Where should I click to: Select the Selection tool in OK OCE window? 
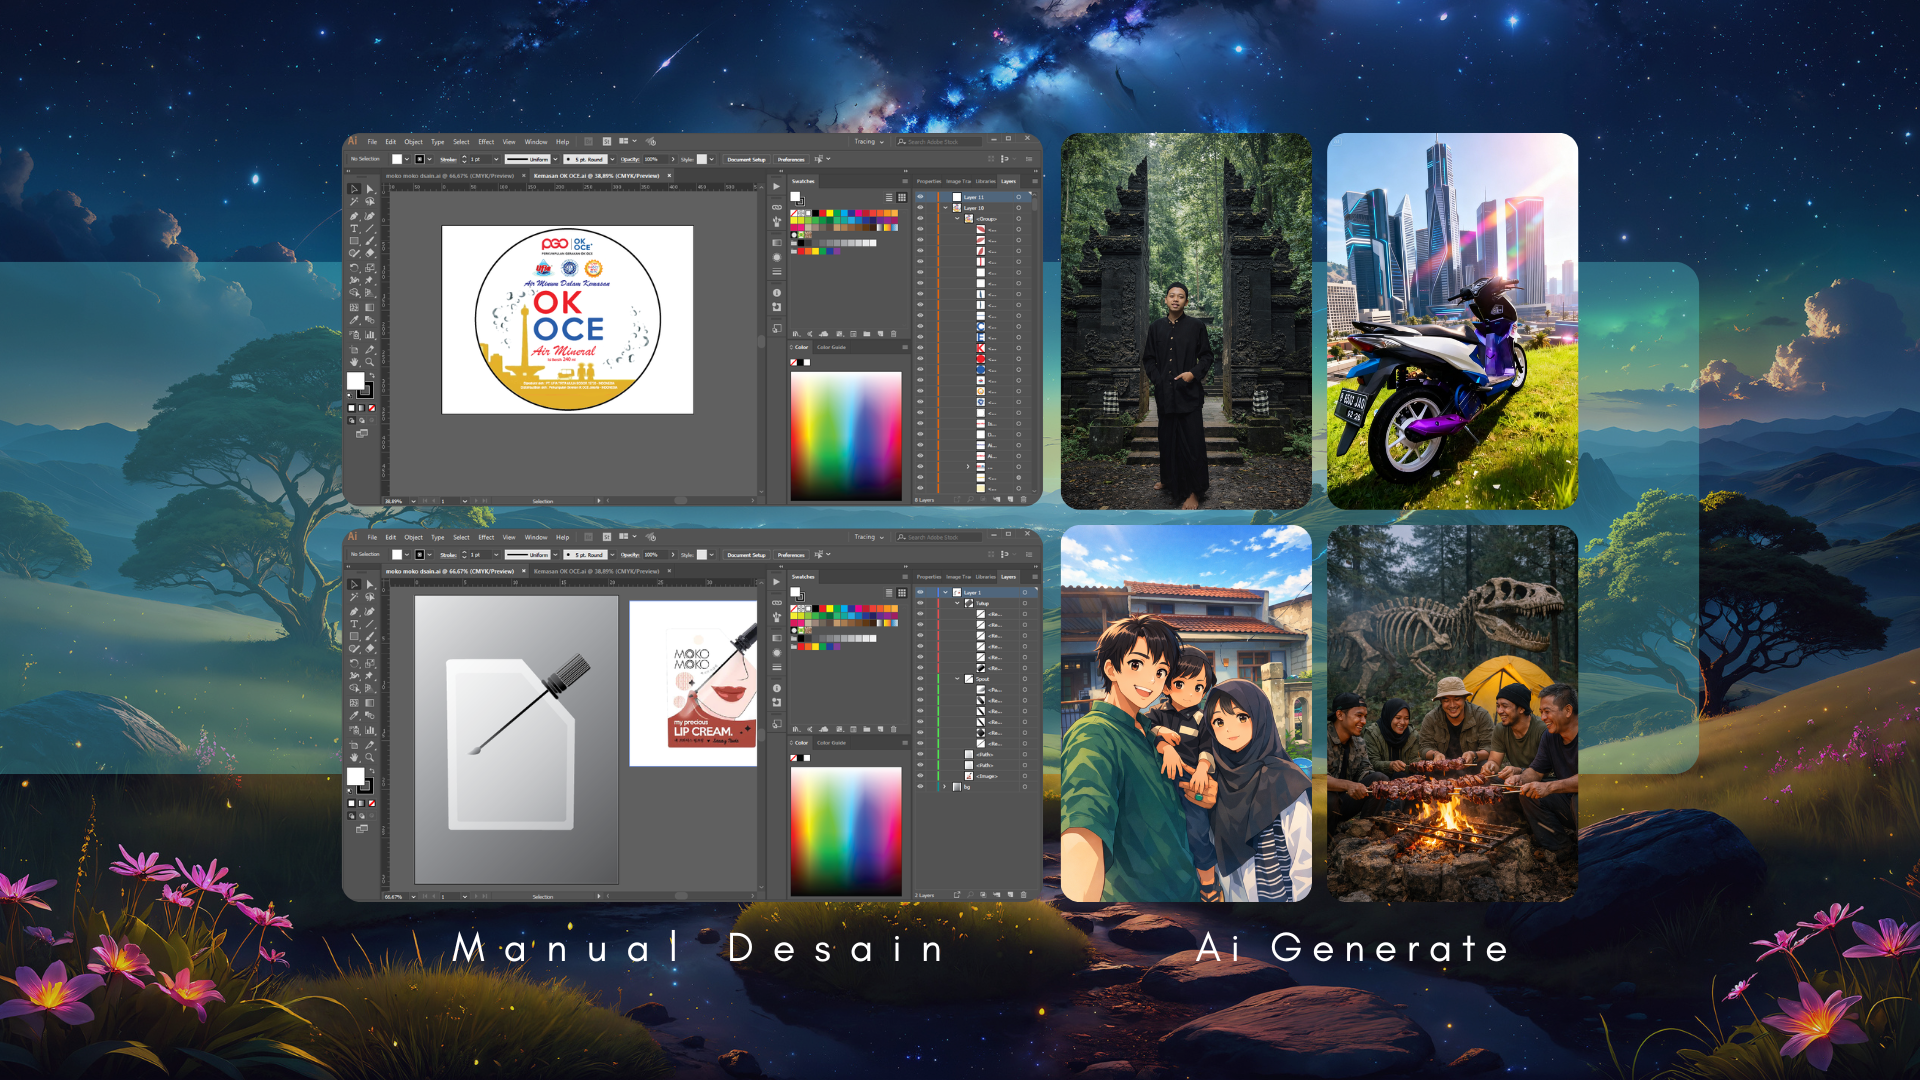click(354, 188)
